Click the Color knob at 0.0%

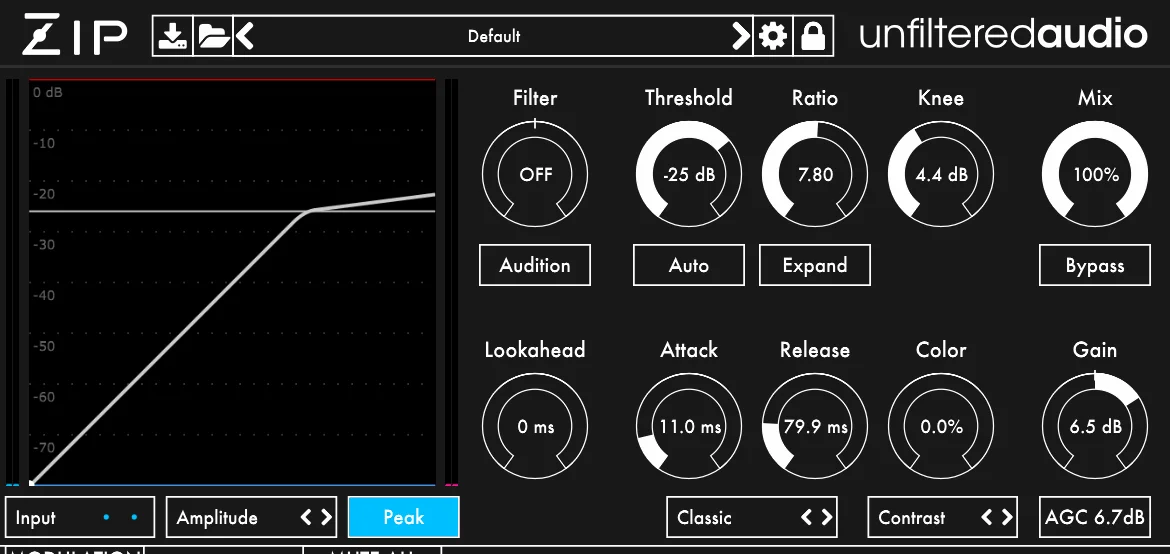[941, 426]
